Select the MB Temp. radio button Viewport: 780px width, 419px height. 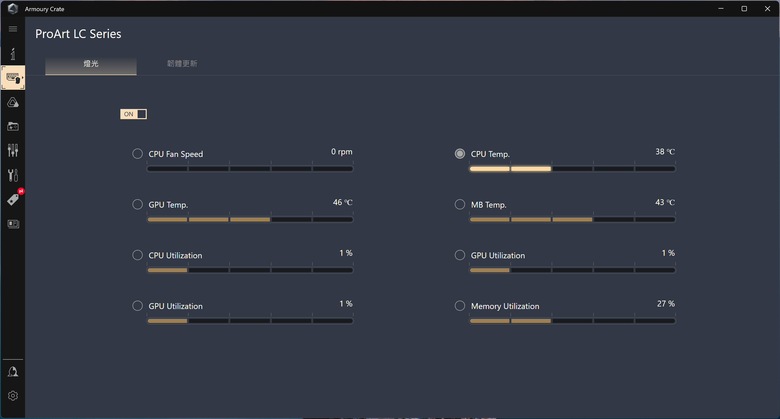tap(460, 205)
